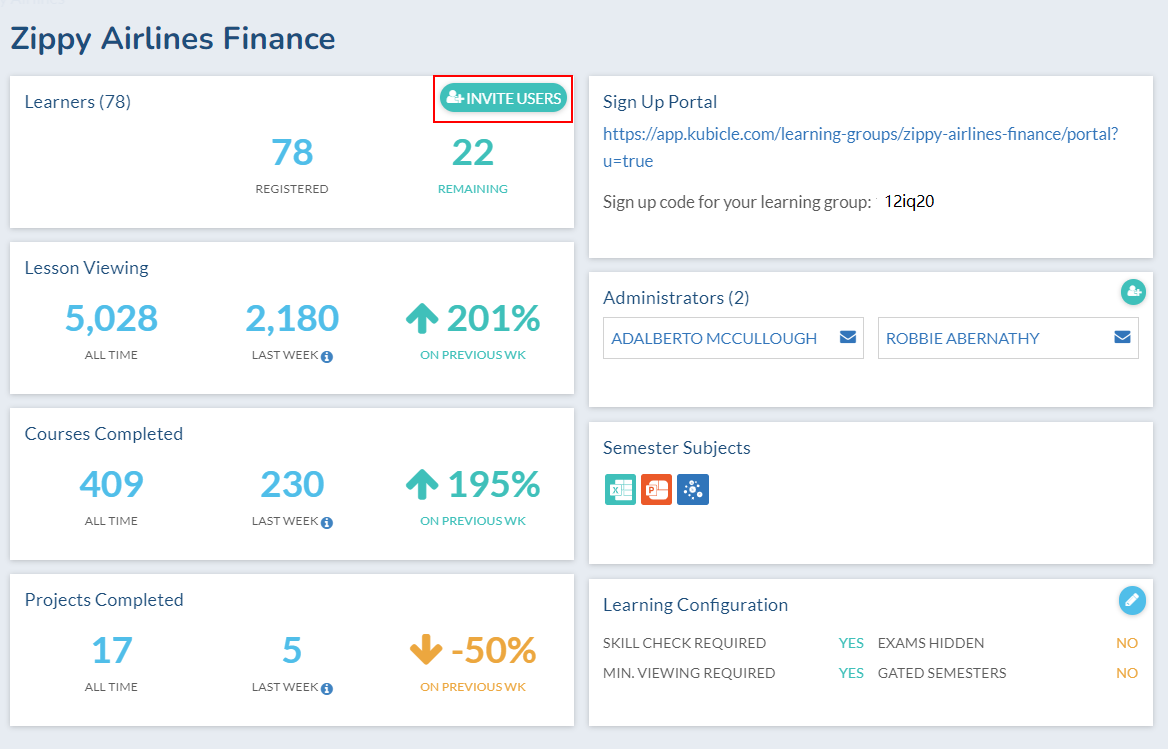The height and width of the screenshot is (749, 1168).
Task: Click the Administrators (2) heading
Action: pos(676,298)
